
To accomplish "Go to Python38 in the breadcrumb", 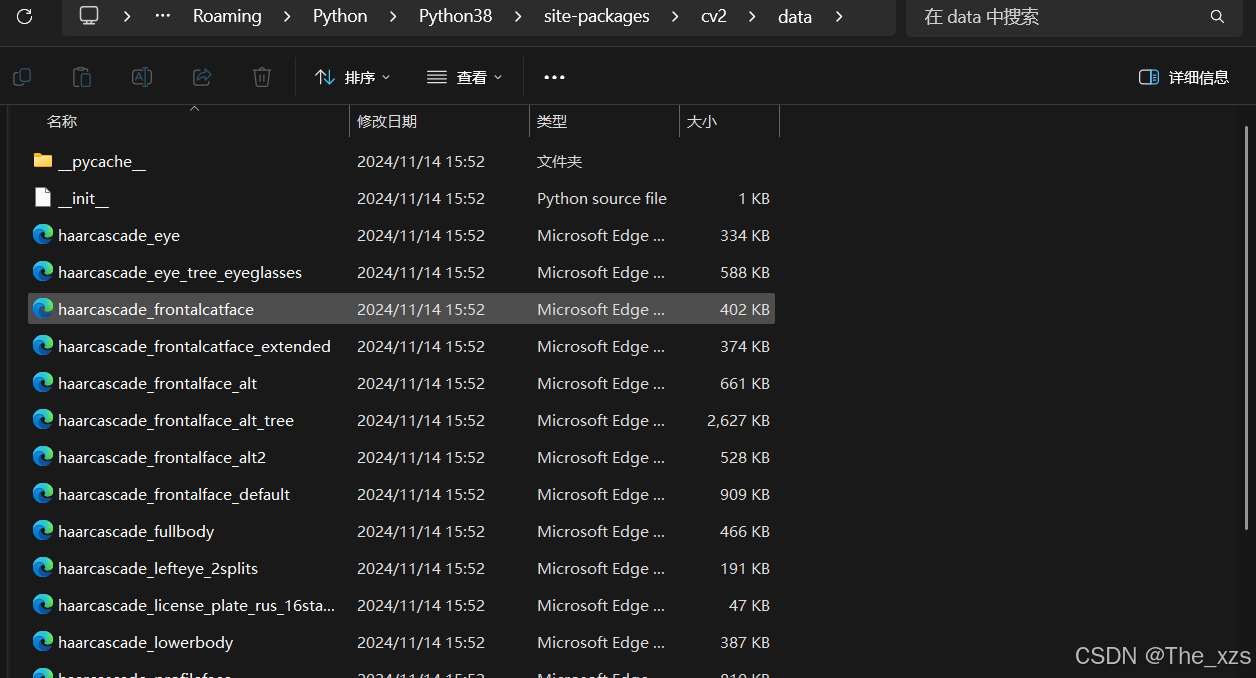I will 455,16.
